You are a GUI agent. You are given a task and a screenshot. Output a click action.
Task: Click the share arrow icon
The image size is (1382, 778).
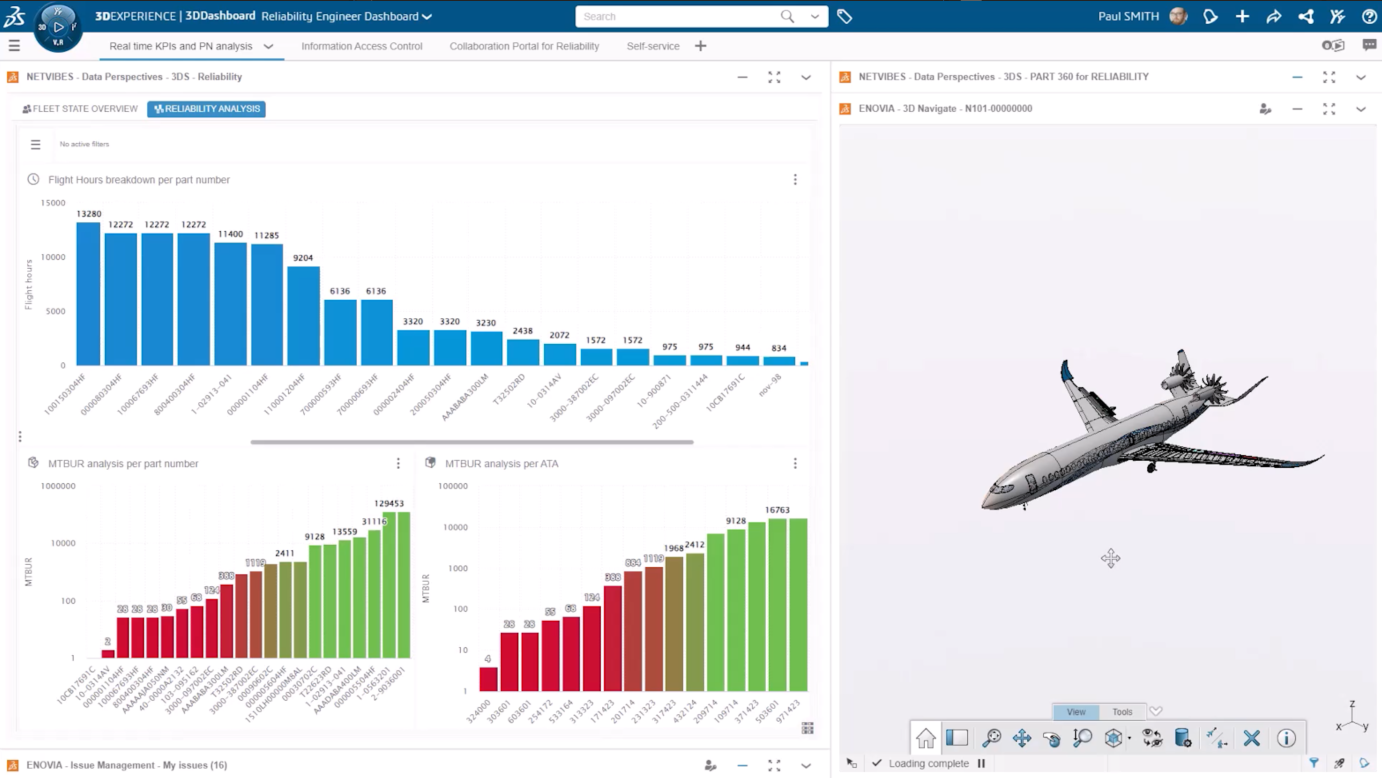(1273, 16)
